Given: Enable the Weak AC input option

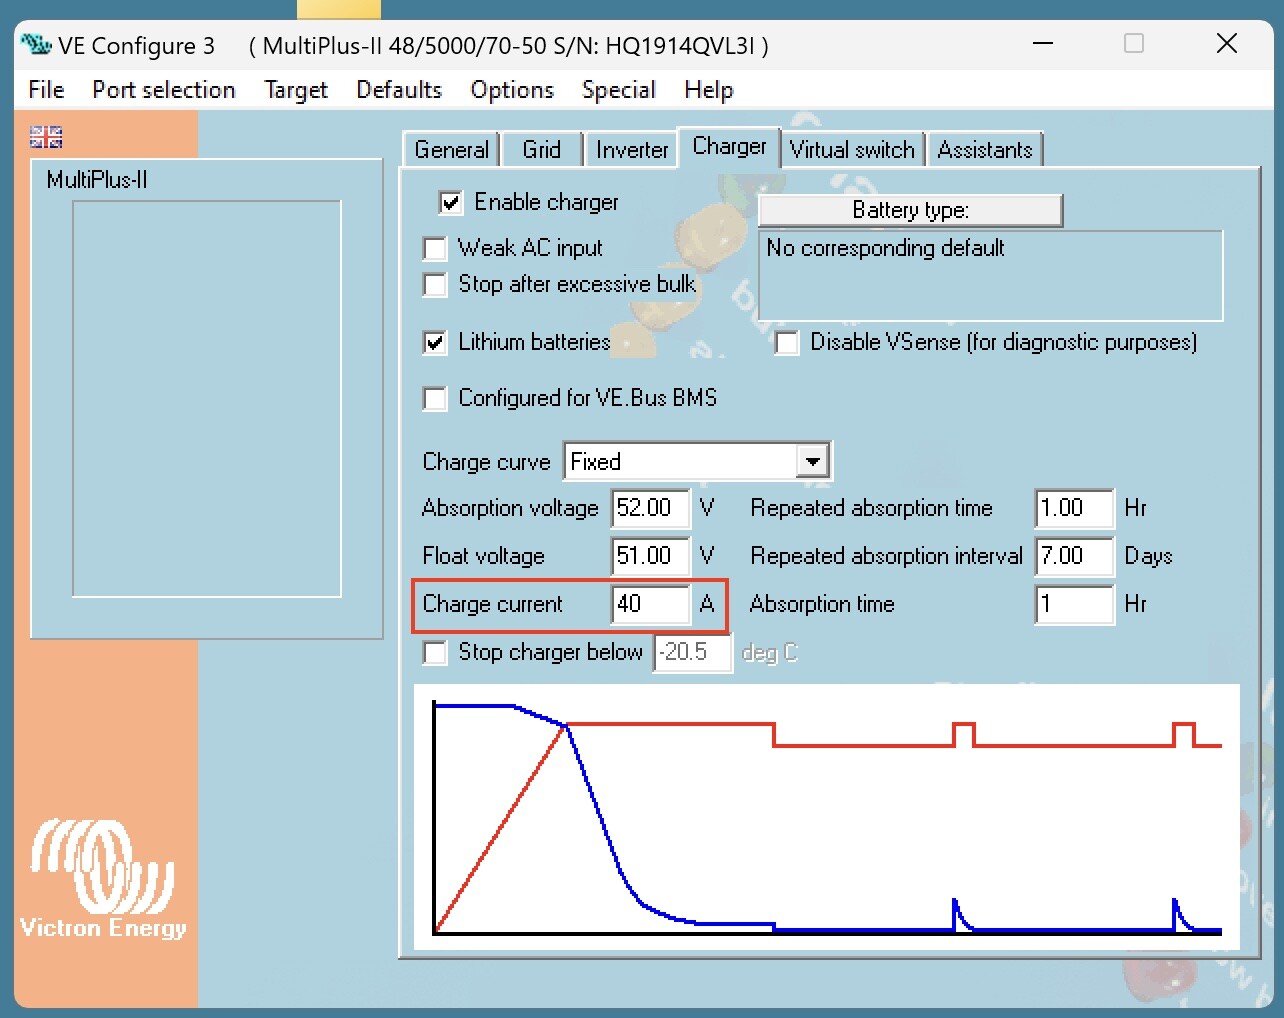Looking at the screenshot, I should click(435, 248).
